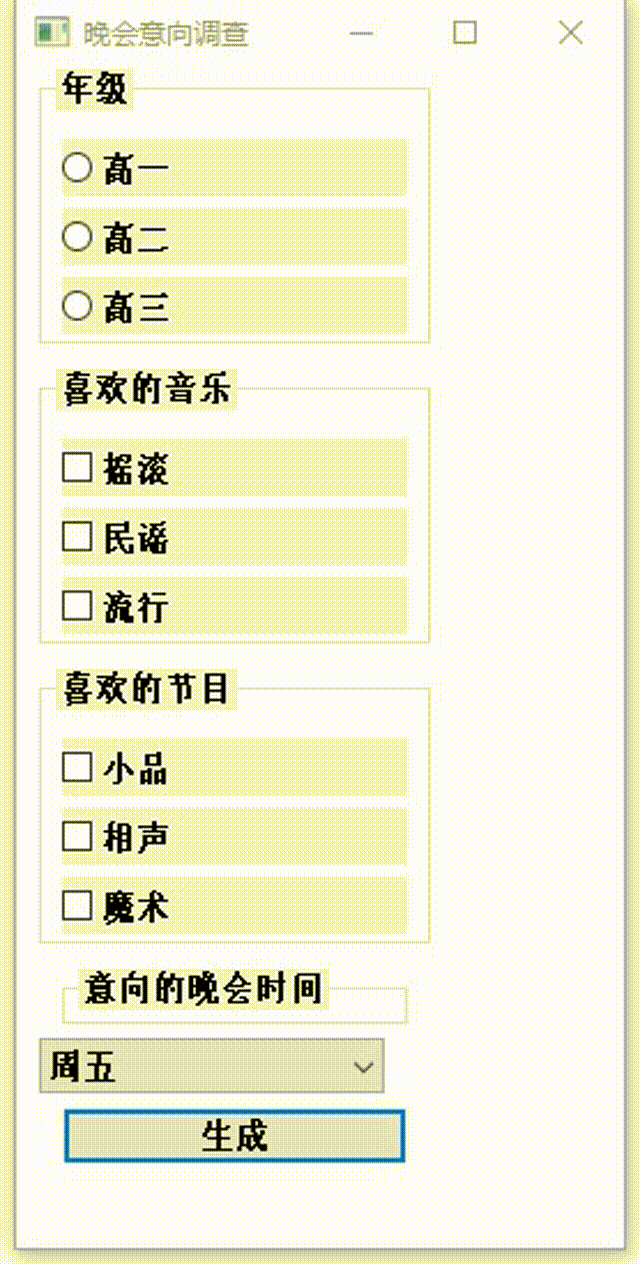Open the 周五 day dropdown

point(200,1064)
